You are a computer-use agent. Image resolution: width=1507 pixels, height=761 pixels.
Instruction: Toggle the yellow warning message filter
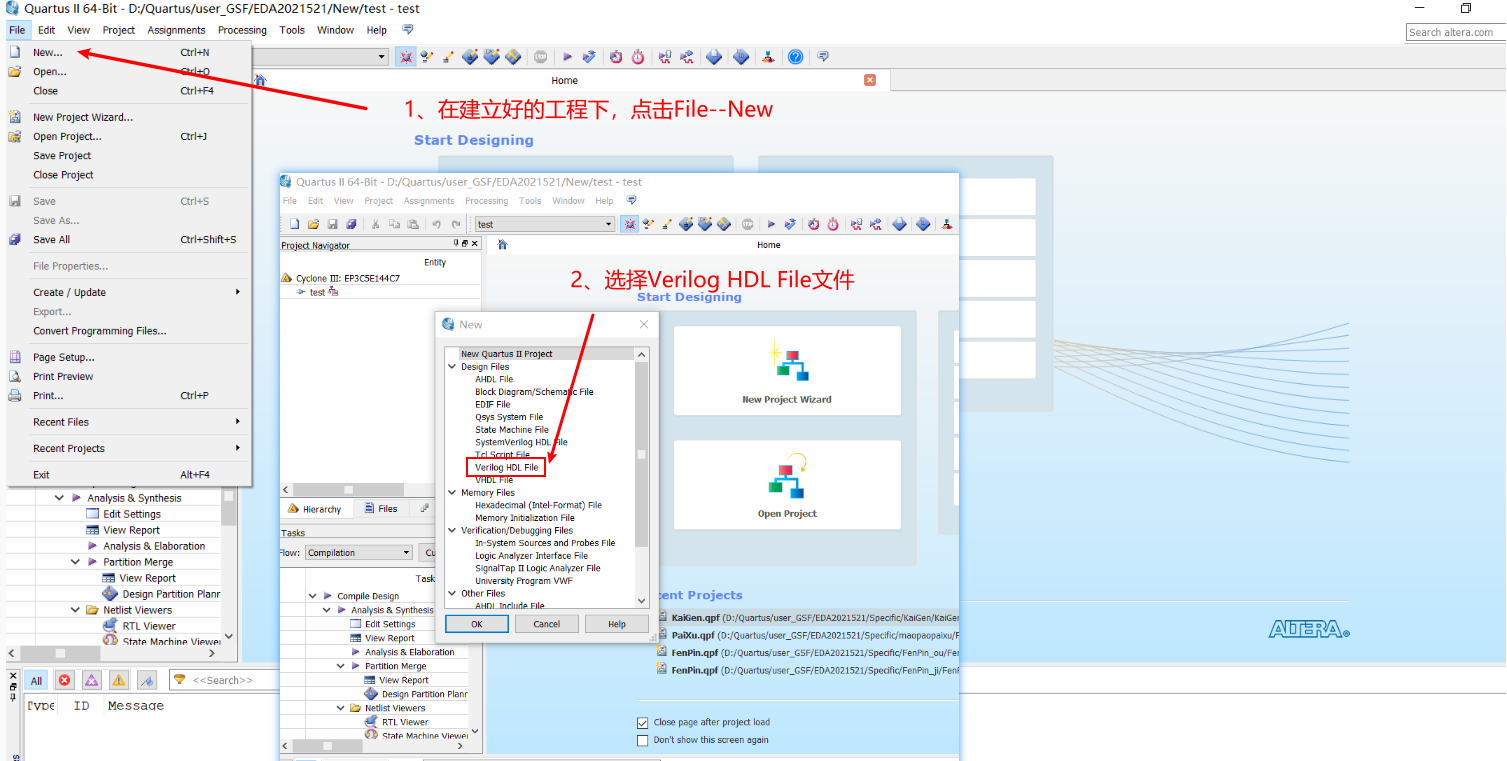[x=119, y=680]
